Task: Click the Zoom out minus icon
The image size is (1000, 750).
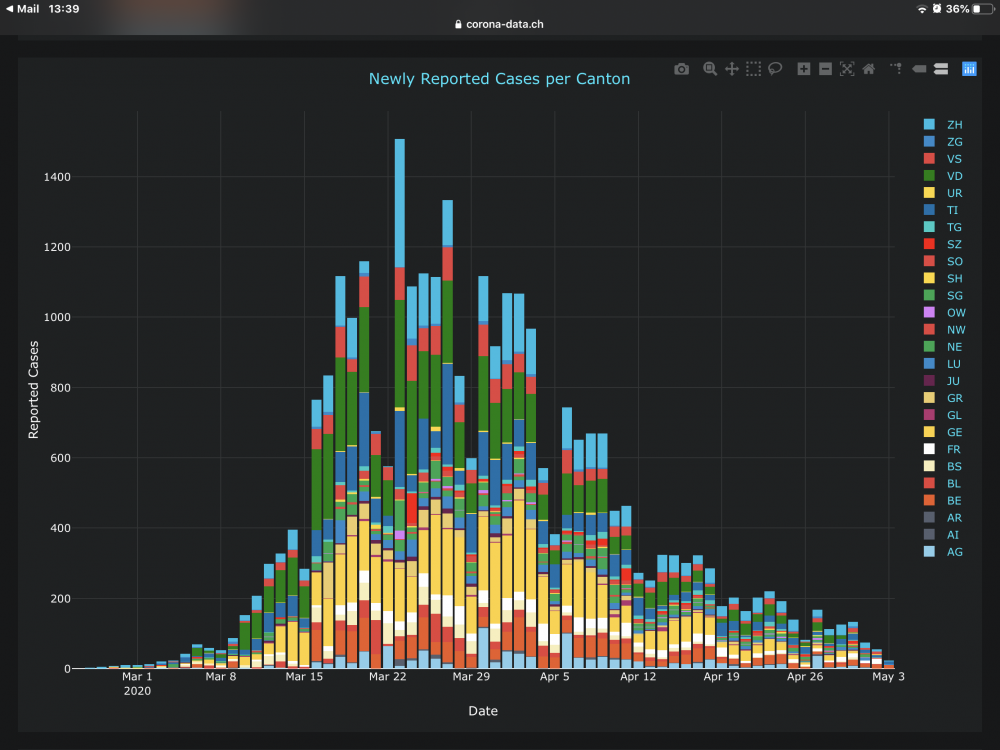Action: [825, 69]
